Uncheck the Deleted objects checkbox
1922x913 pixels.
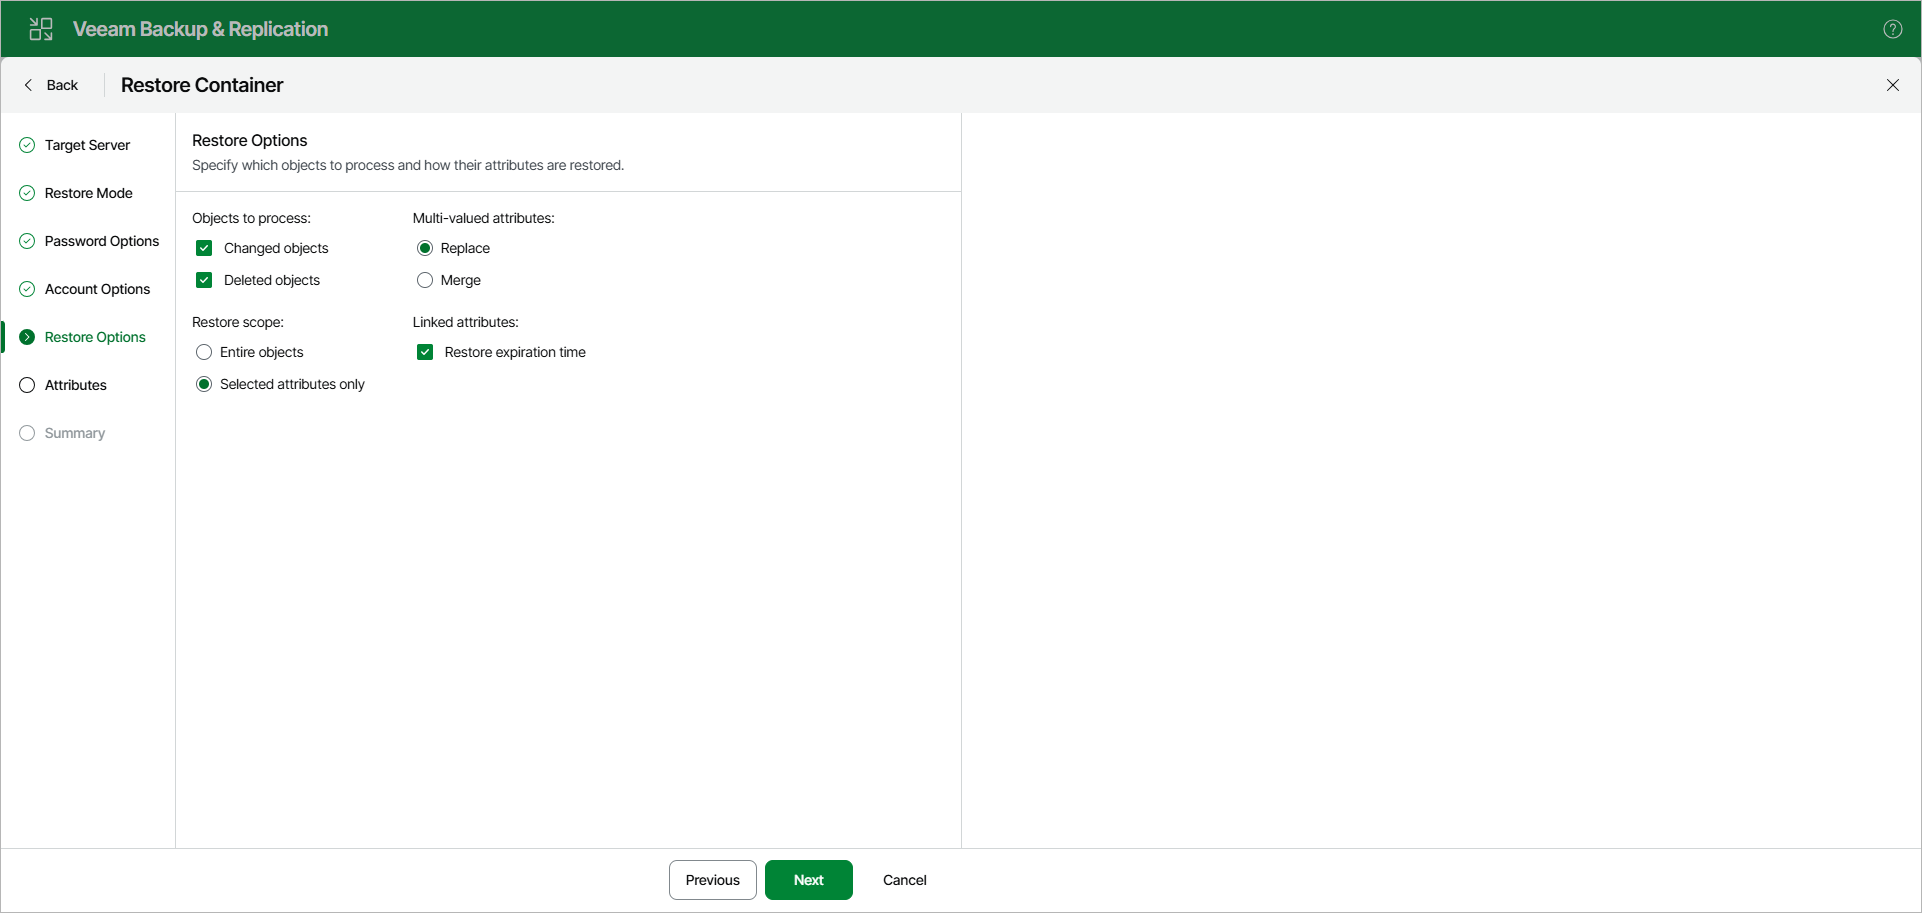(x=204, y=280)
